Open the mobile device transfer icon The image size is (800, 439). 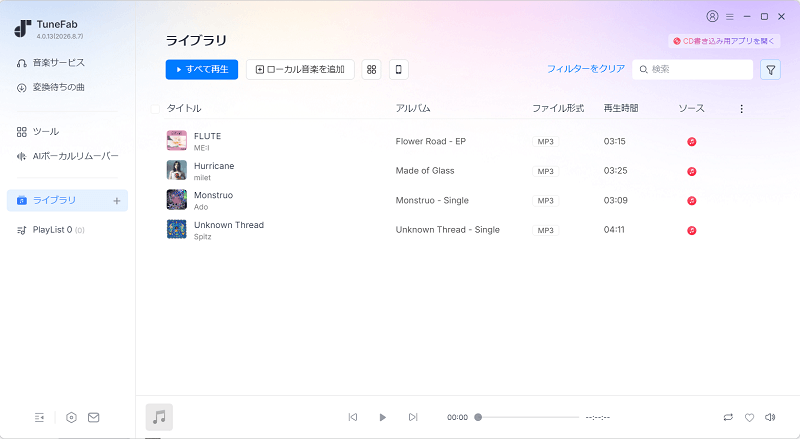(398, 69)
